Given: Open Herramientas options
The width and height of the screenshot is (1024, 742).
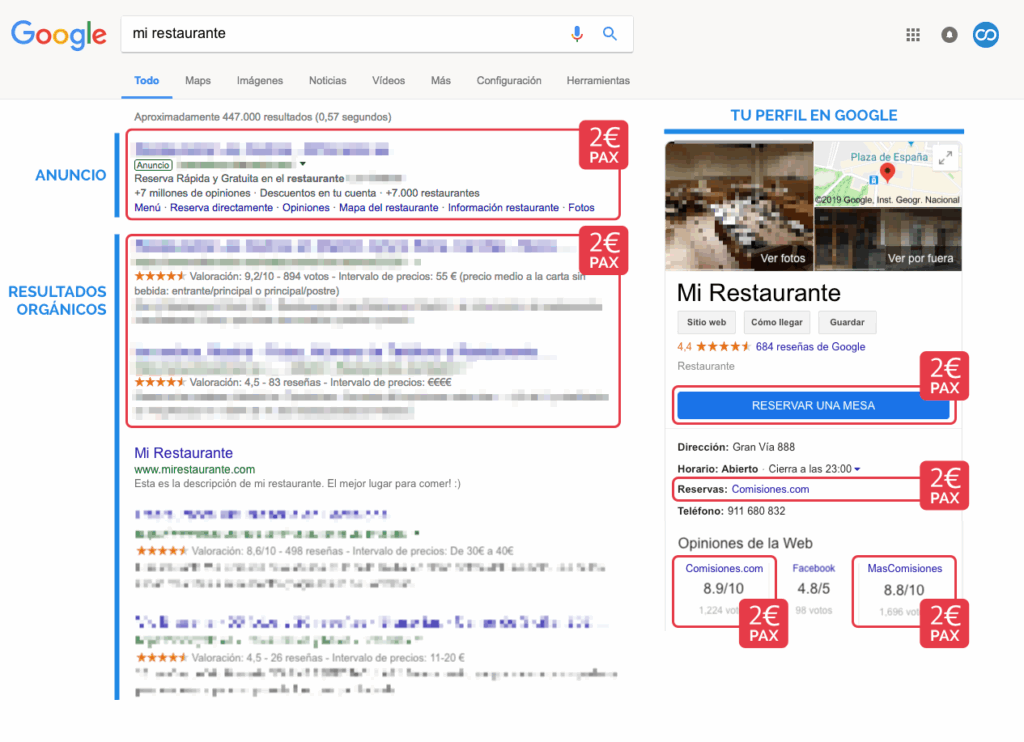Looking at the screenshot, I should (x=598, y=80).
